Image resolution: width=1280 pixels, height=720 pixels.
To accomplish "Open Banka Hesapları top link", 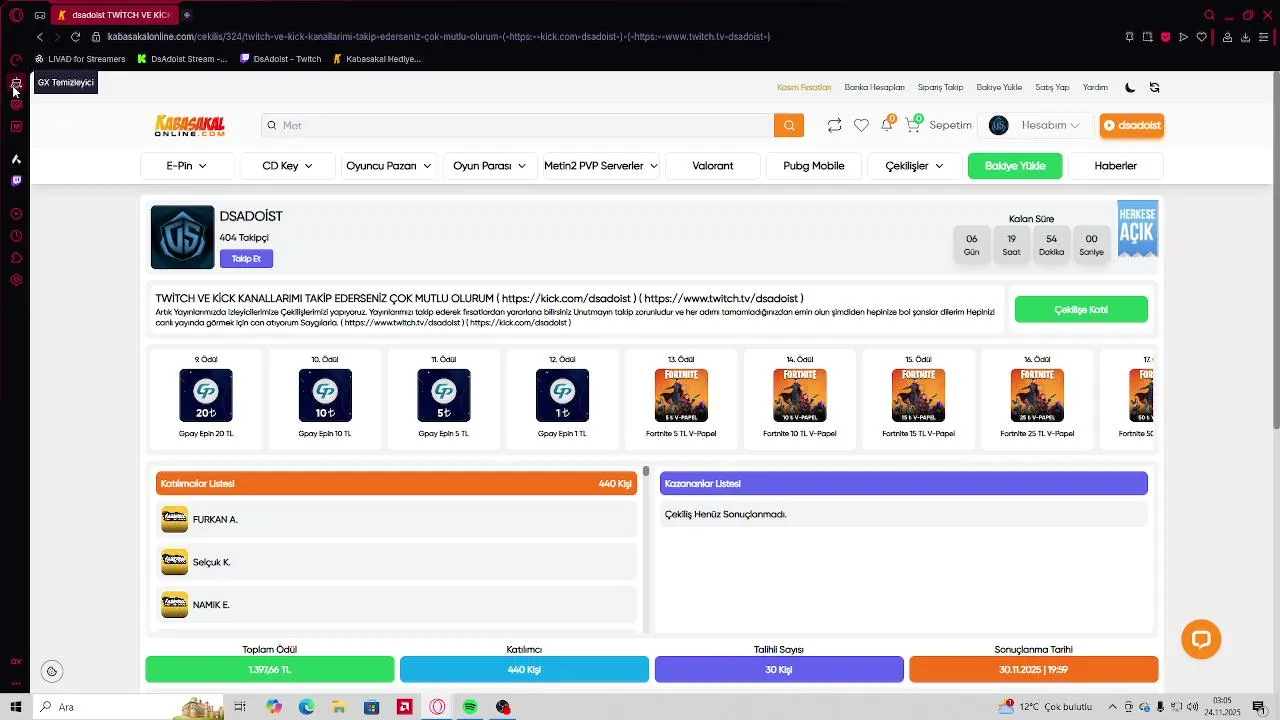I will [874, 87].
